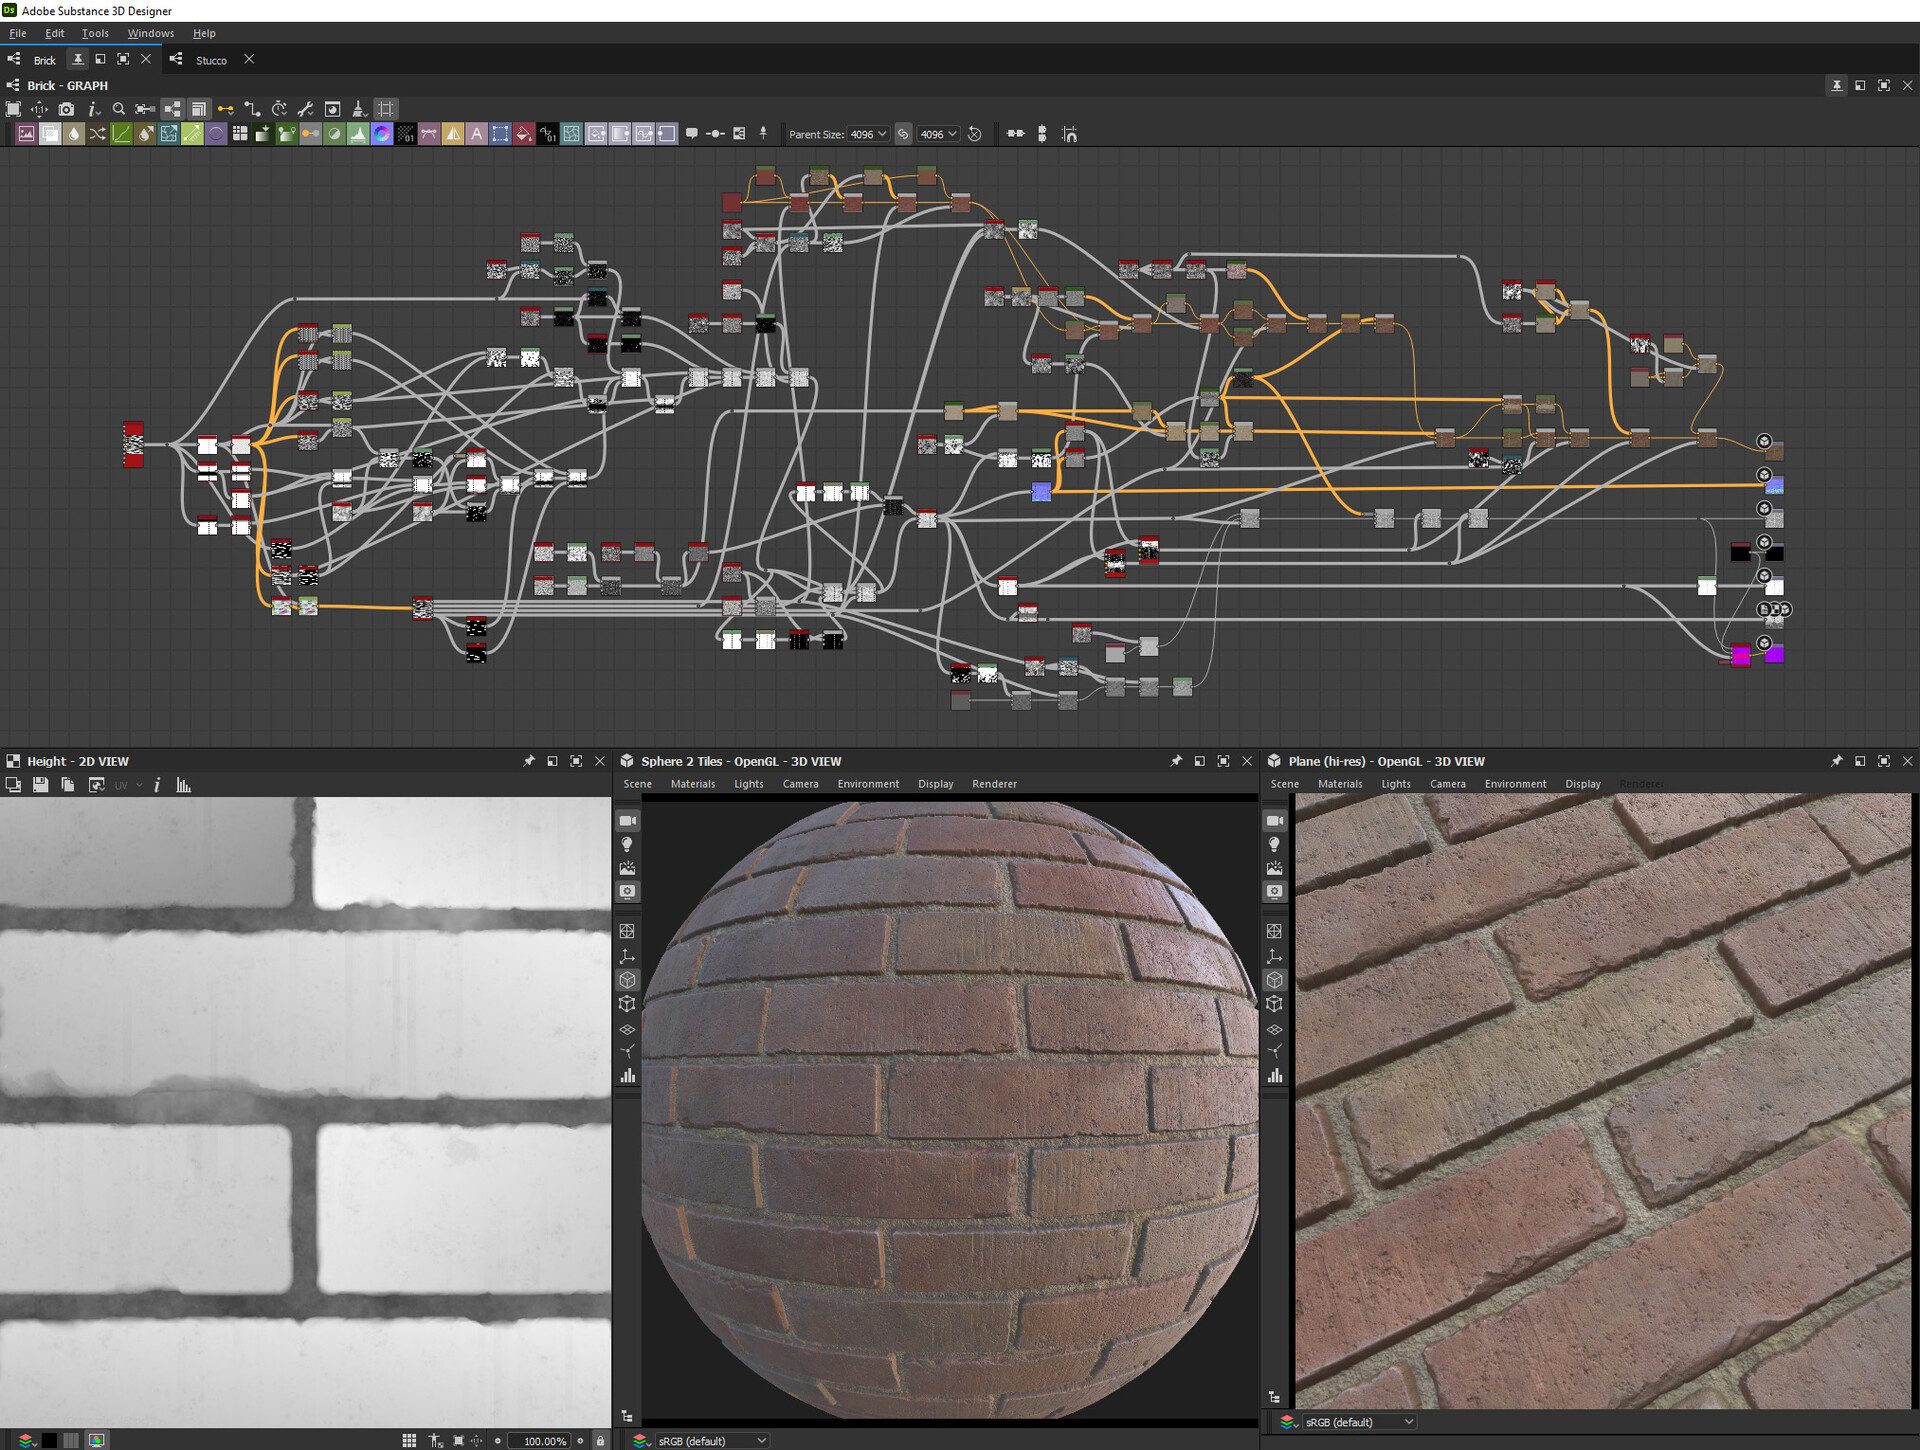
Task: Add a Normal node with the triangle icon
Action: [453, 134]
